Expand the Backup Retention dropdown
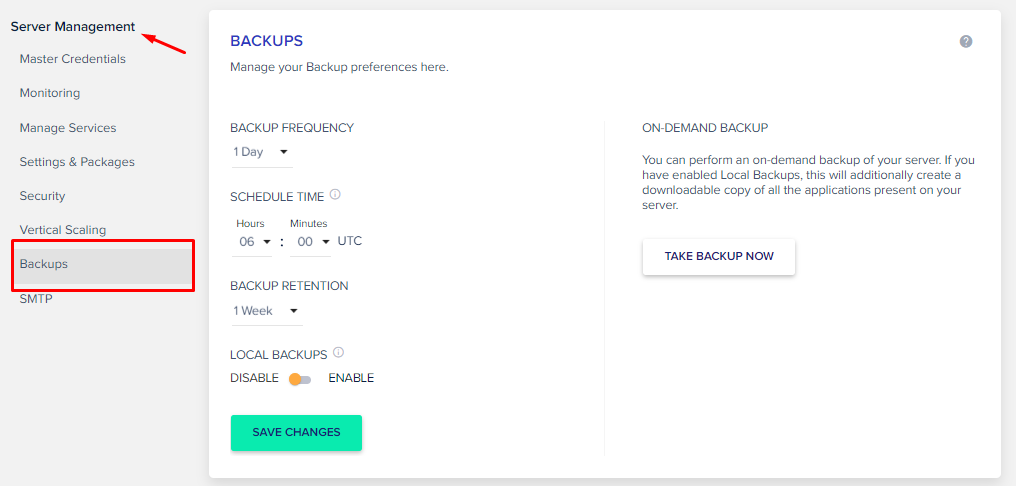This screenshot has width=1016, height=486. tap(266, 312)
